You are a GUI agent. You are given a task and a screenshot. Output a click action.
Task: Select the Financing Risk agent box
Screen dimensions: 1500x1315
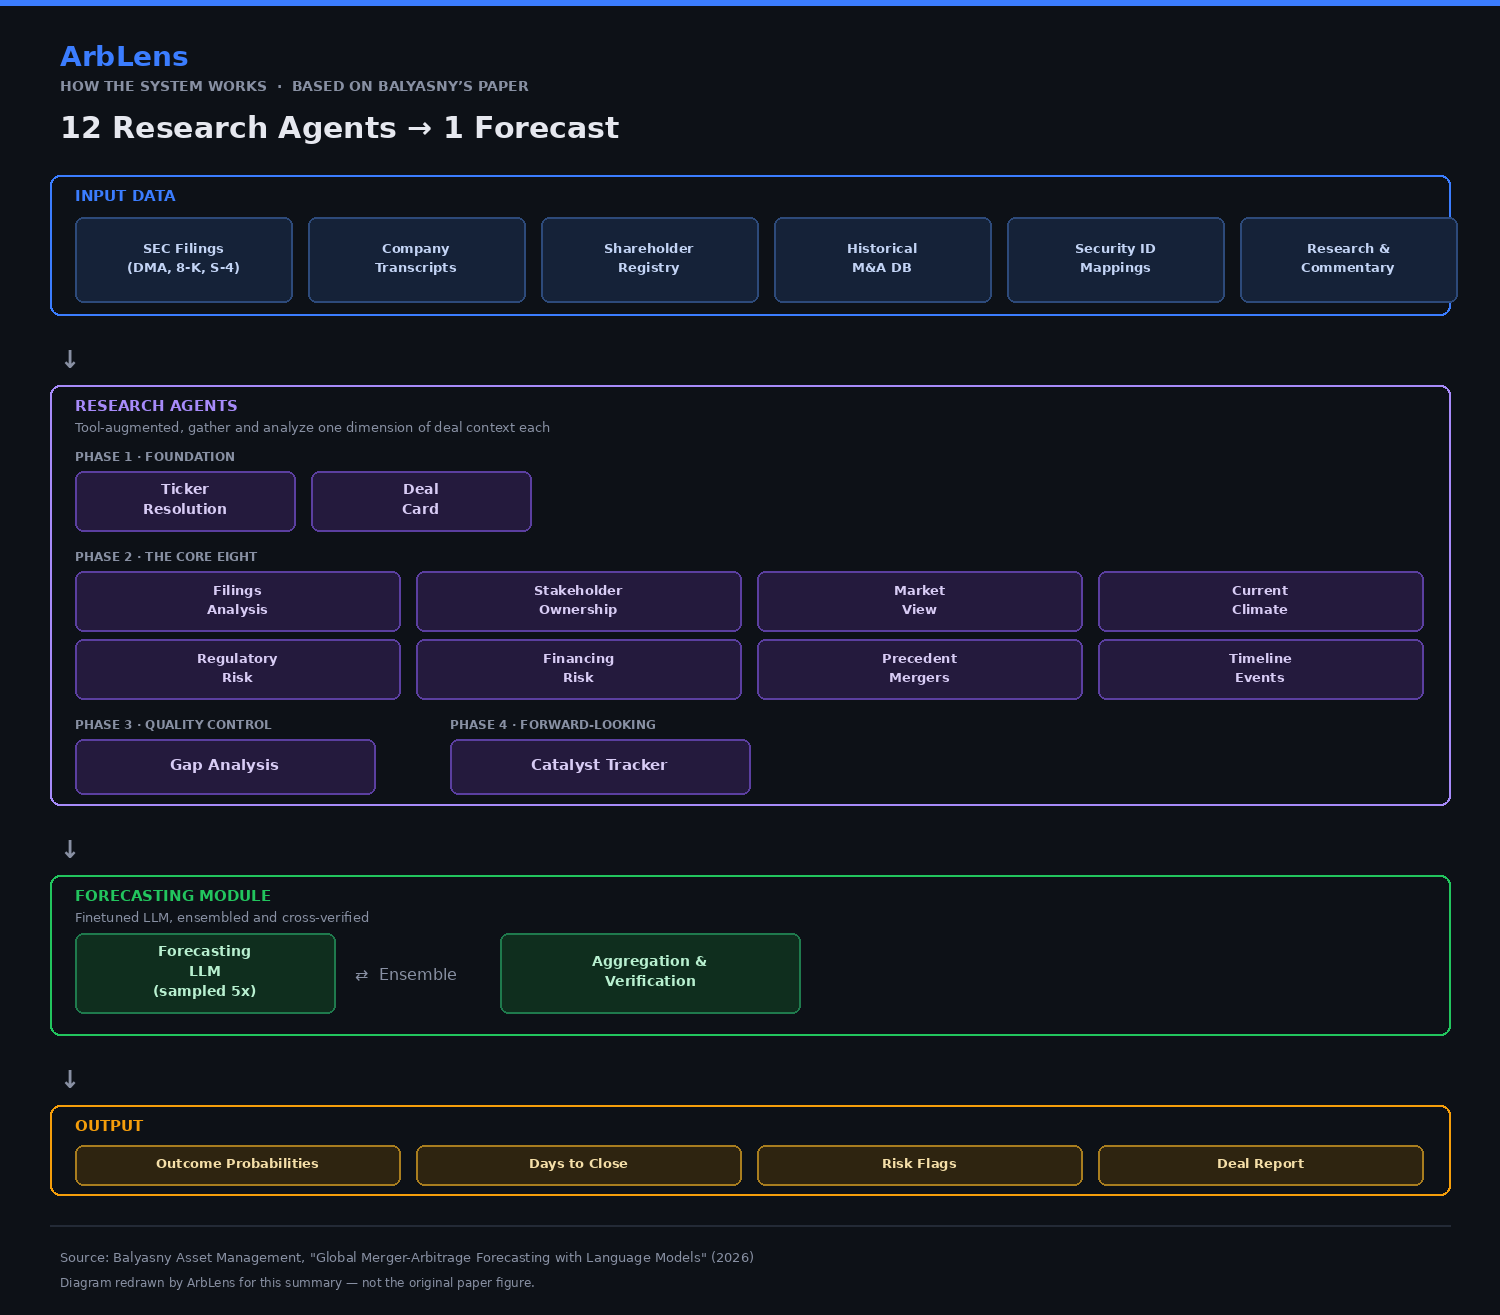[579, 669]
